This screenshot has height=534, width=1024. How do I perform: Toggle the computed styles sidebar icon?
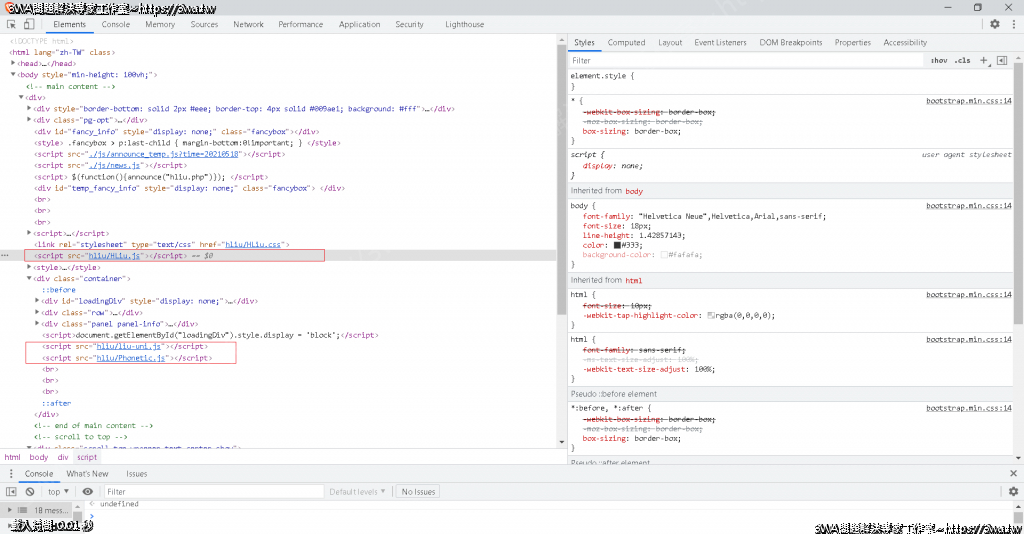1002,61
